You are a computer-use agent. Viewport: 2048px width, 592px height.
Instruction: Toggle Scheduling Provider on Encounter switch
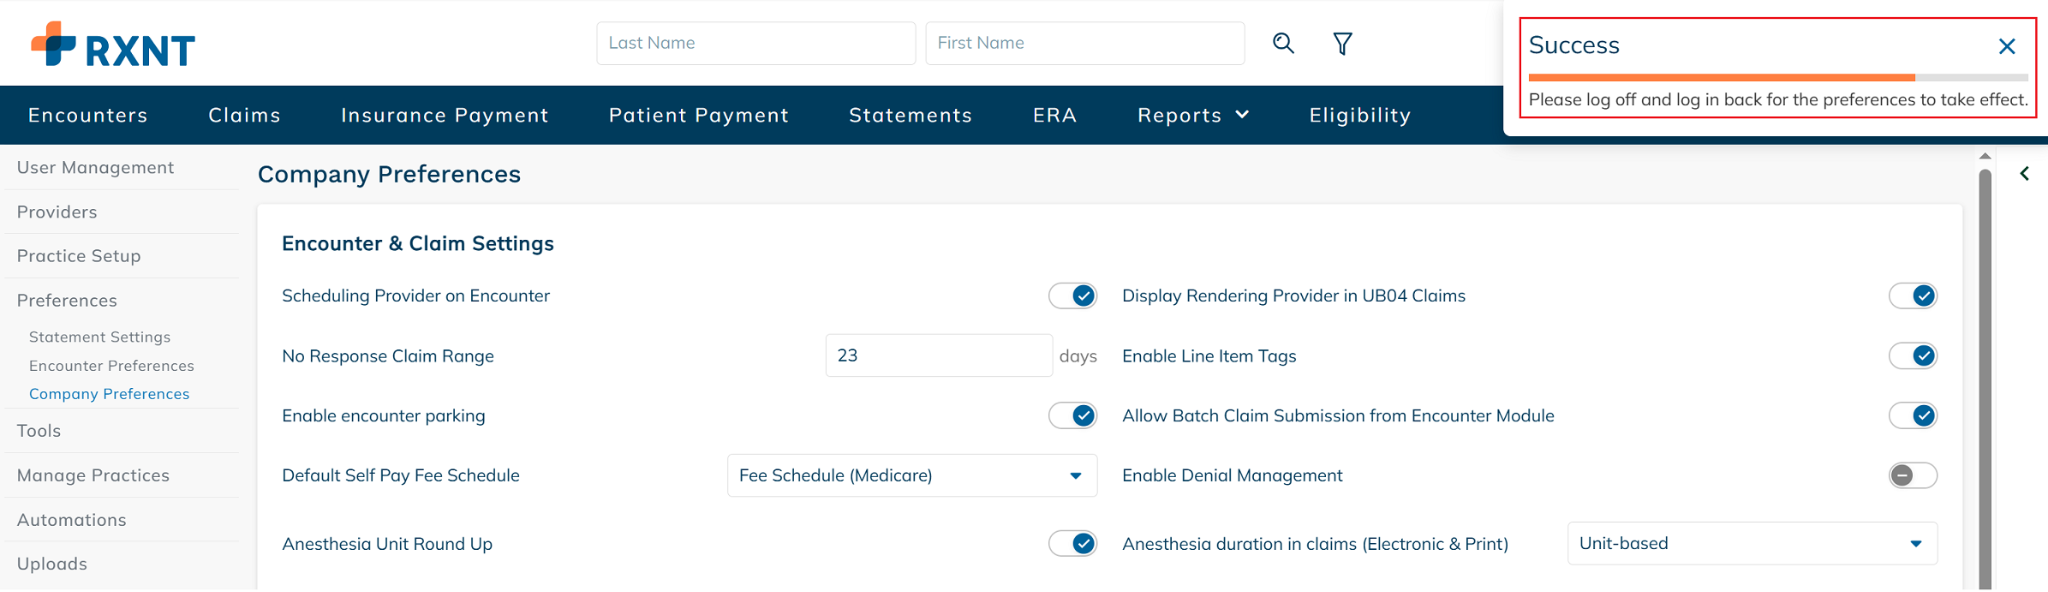(1073, 296)
